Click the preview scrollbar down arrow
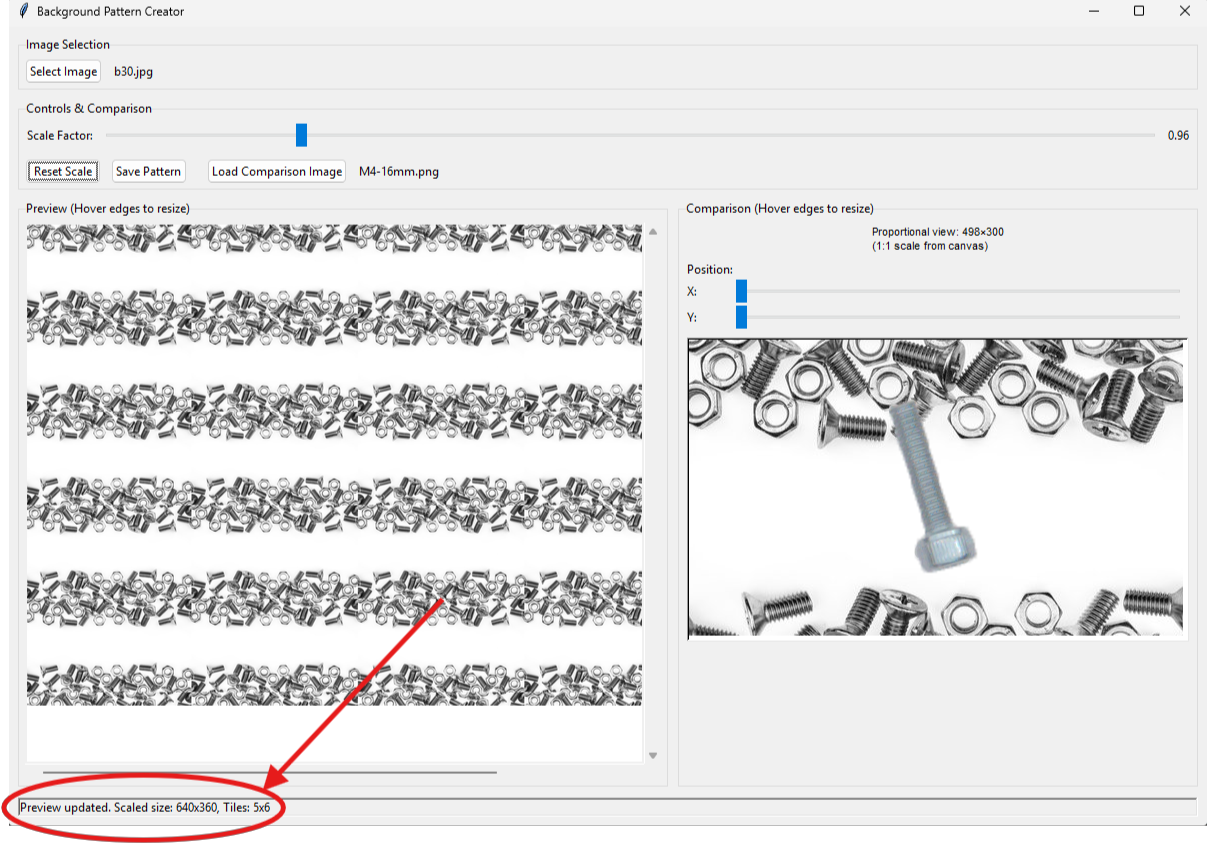Image resolution: width=1207 pixels, height=844 pixels. tap(653, 756)
